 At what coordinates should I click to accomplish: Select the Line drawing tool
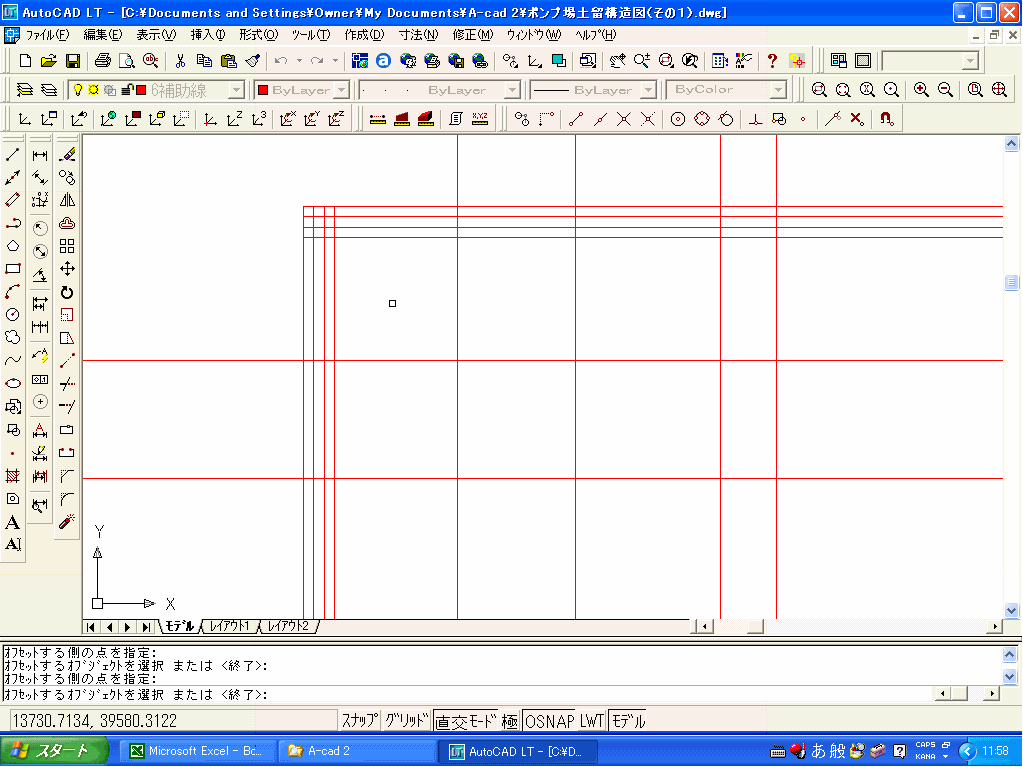point(12,155)
